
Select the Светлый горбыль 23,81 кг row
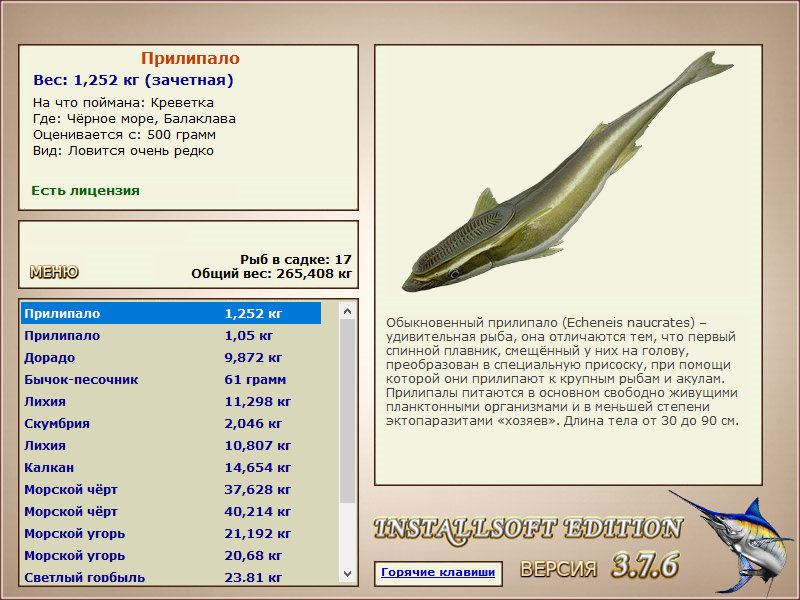click(171, 576)
